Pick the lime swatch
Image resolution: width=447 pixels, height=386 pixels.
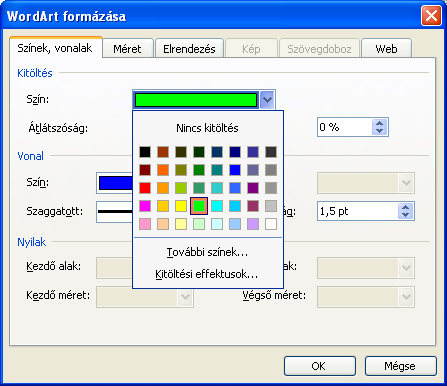coord(181,188)
